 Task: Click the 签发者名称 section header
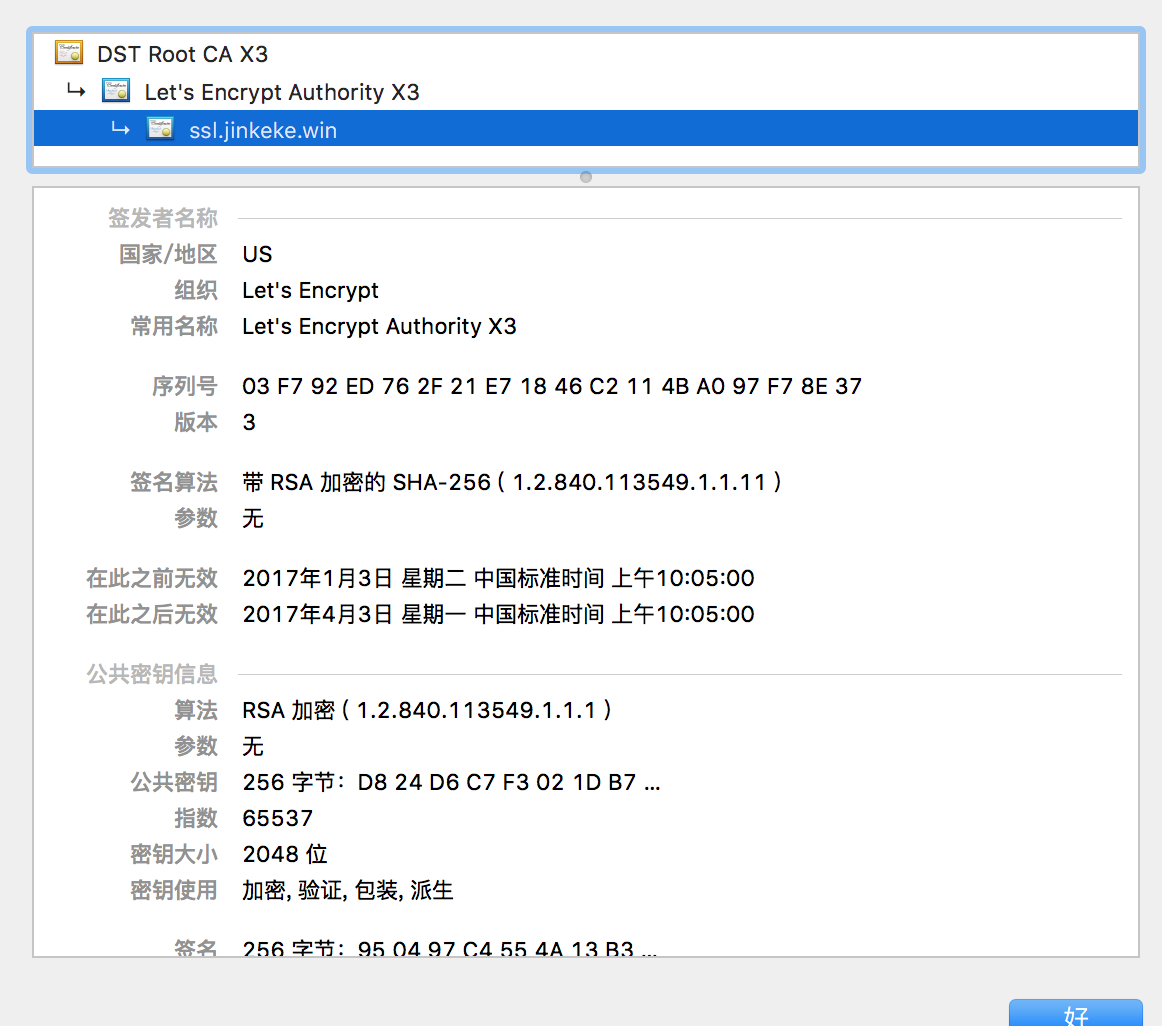pos(162,218)
